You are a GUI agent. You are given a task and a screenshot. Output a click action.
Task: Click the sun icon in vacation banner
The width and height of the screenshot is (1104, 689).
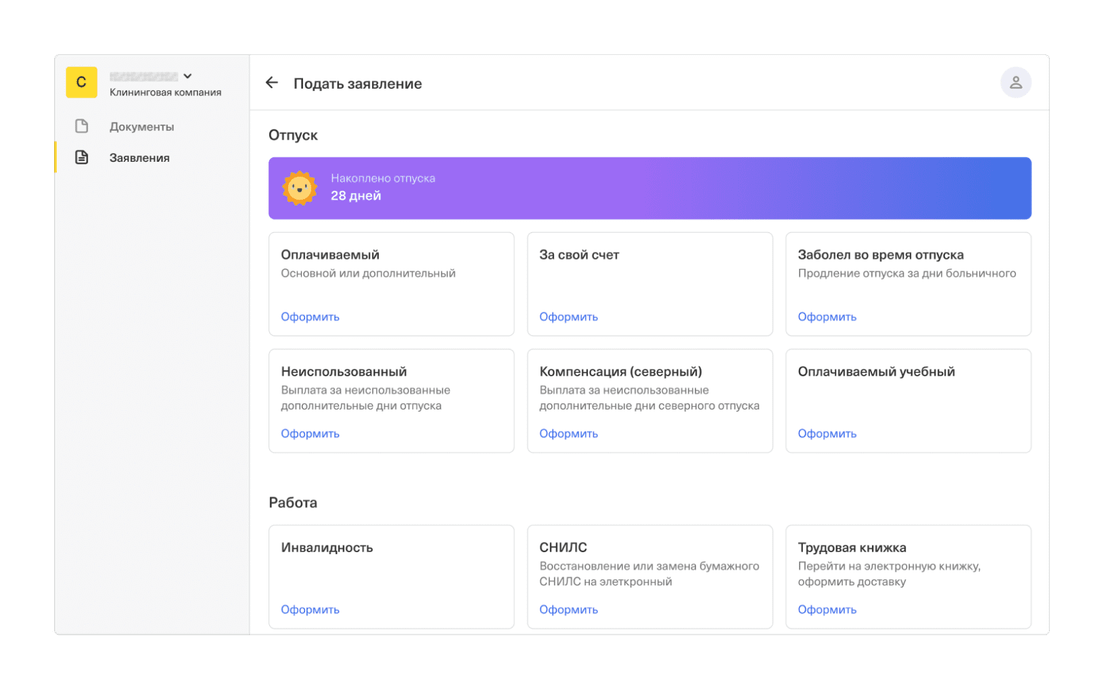point(299,188)
